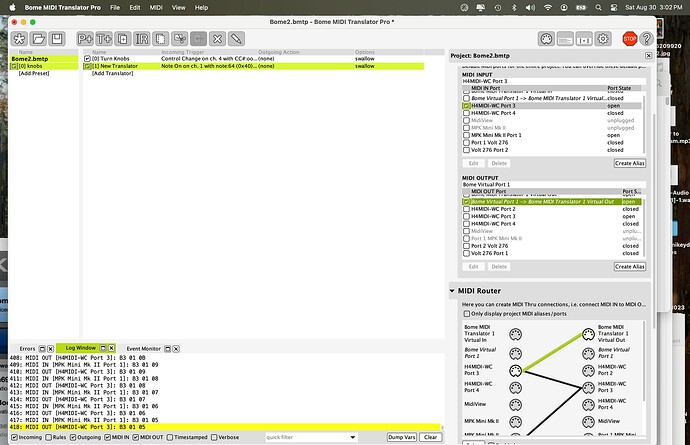Open macOS Spotlight search icon
The height and width of the screenshot is (445, 690).
pyautogui.click(x=598, y=7)
